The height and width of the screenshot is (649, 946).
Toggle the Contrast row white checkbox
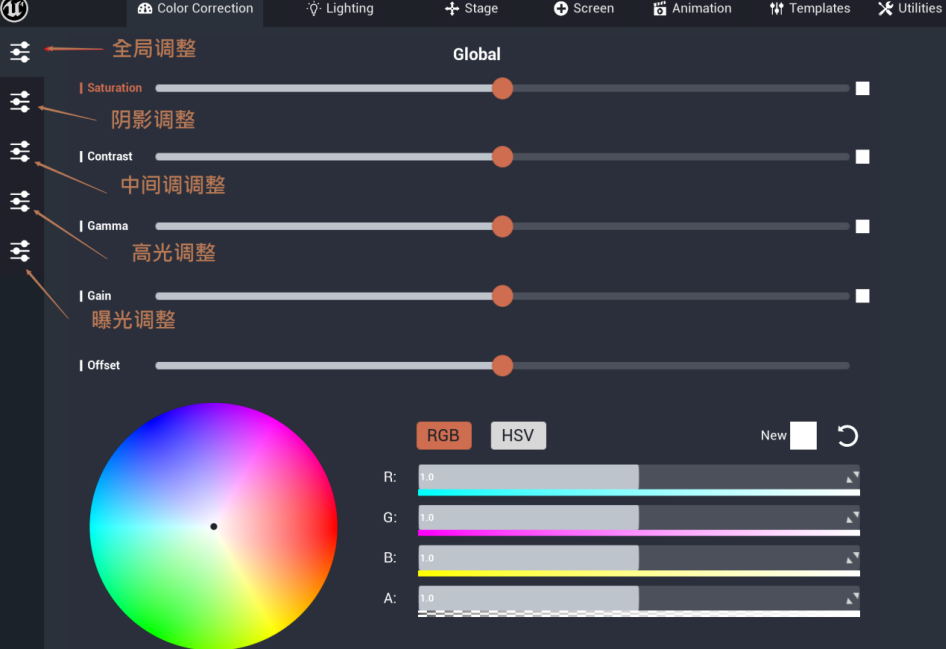[x=862, y=157]
